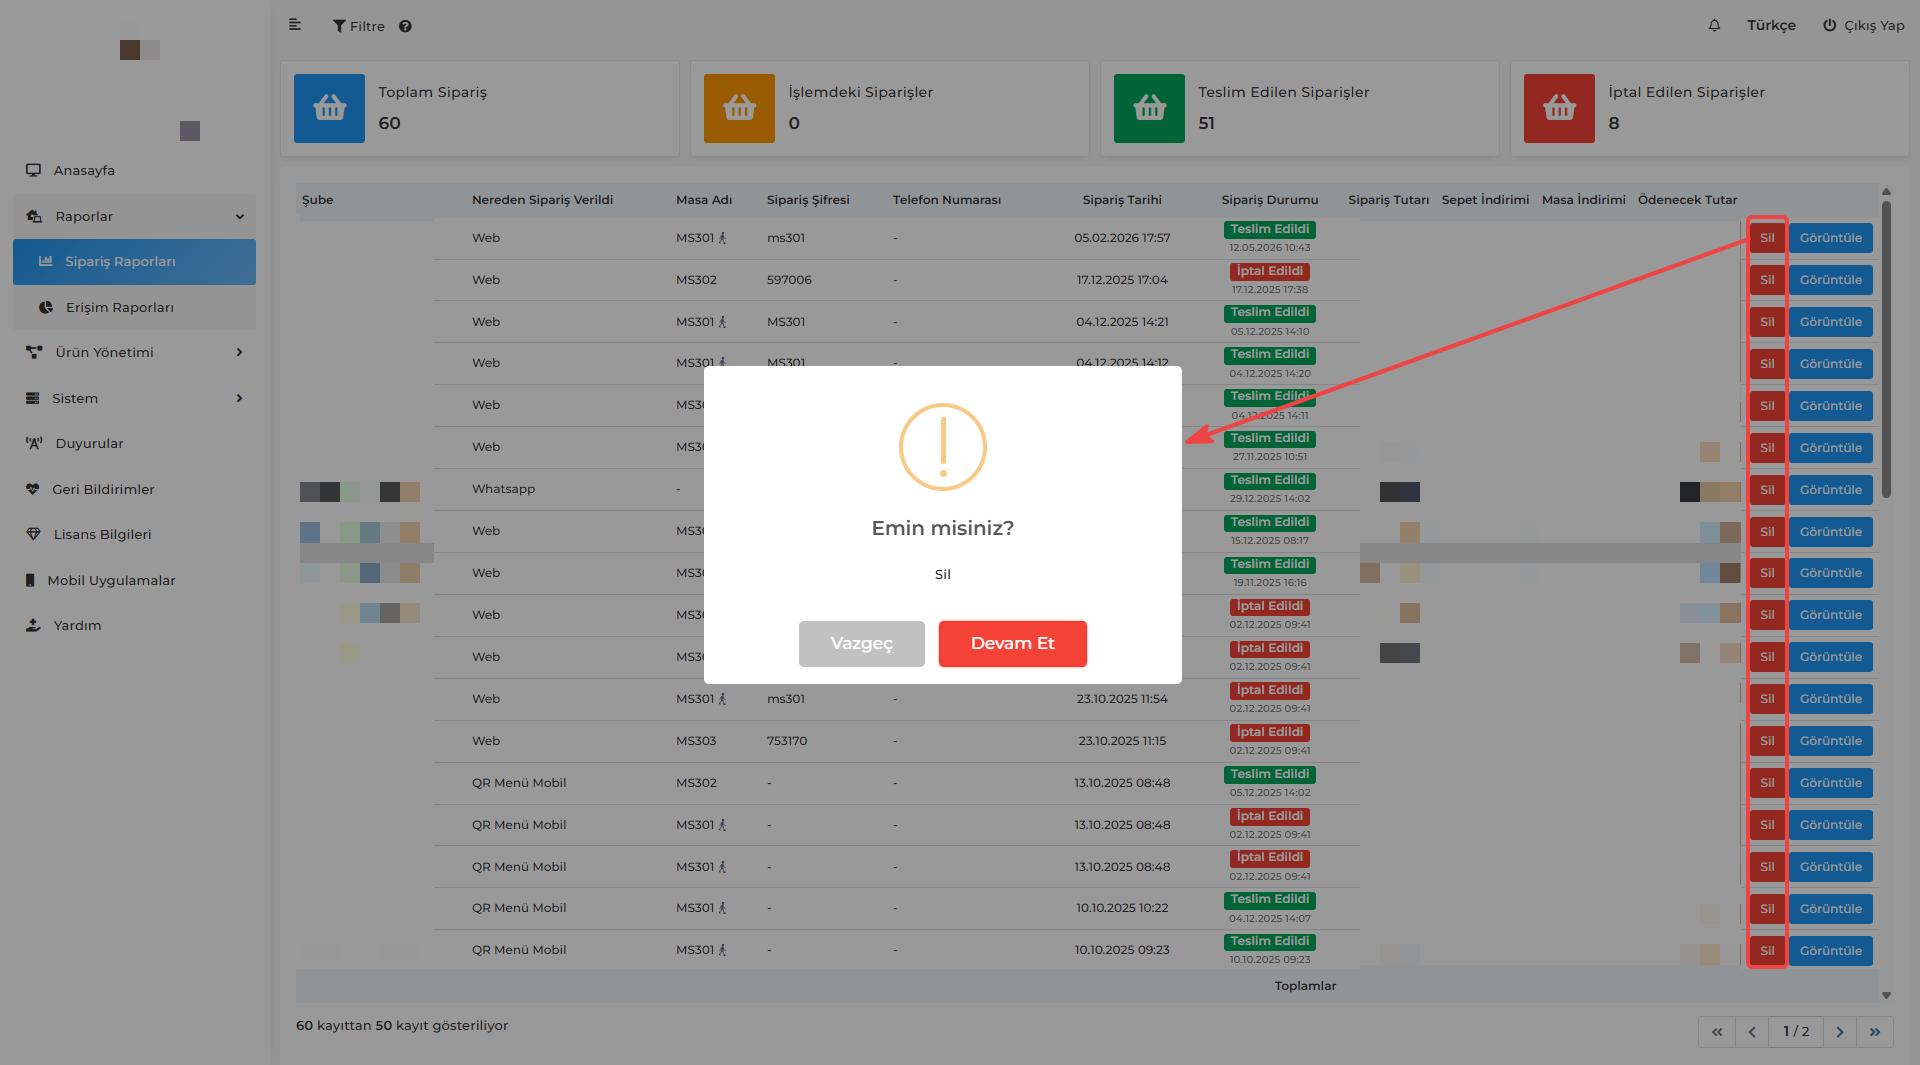This screenshot has height=1065, width=1920.
Task: Click Görüntüle on the 597006 order row
Action: click(1830, 280)
